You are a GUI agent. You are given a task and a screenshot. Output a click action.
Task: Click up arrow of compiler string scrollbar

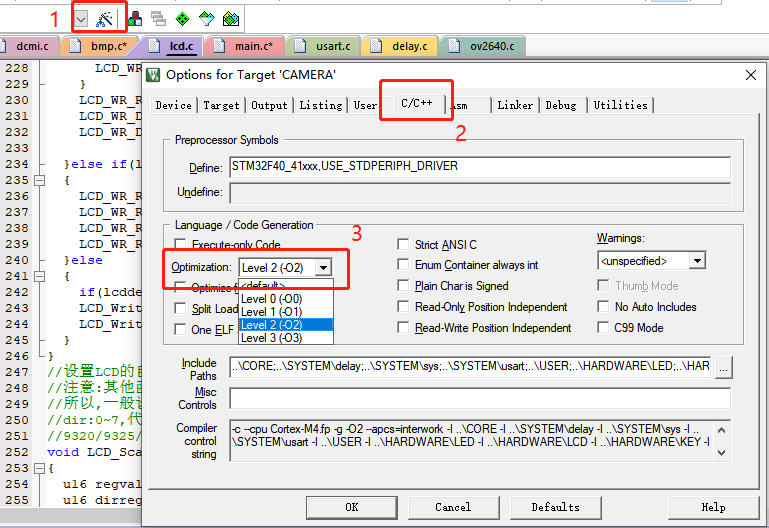pyautogui.click(x=721, y=430)
